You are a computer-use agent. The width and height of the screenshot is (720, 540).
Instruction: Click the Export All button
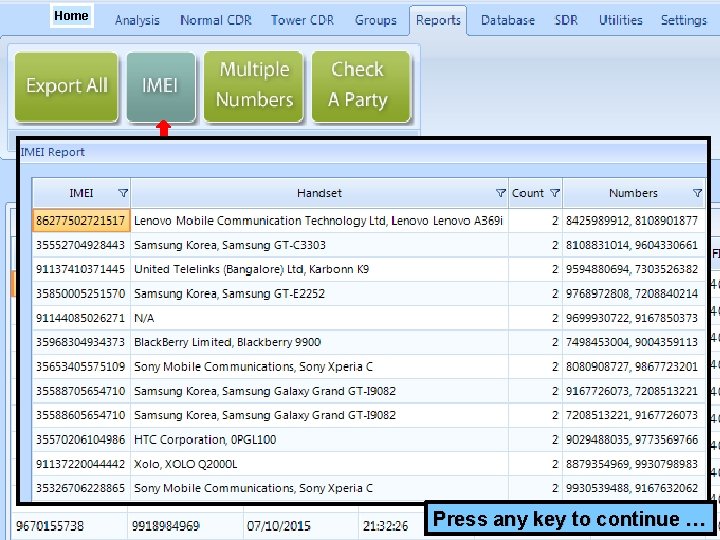pyautogui.click(x=67, y=87)
